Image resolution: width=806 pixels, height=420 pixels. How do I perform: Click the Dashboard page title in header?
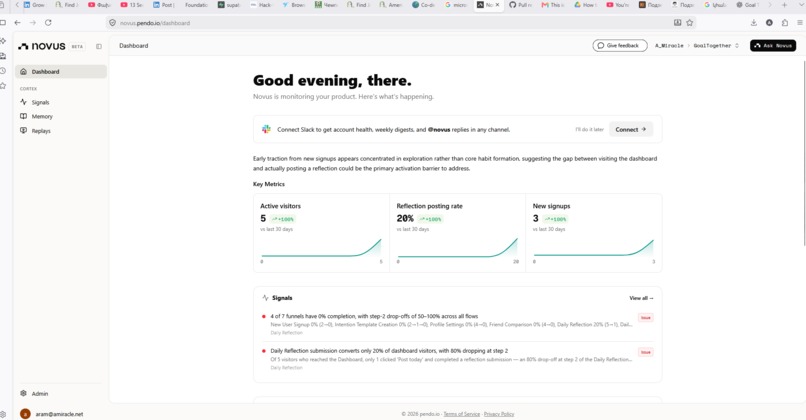(134, 46)
